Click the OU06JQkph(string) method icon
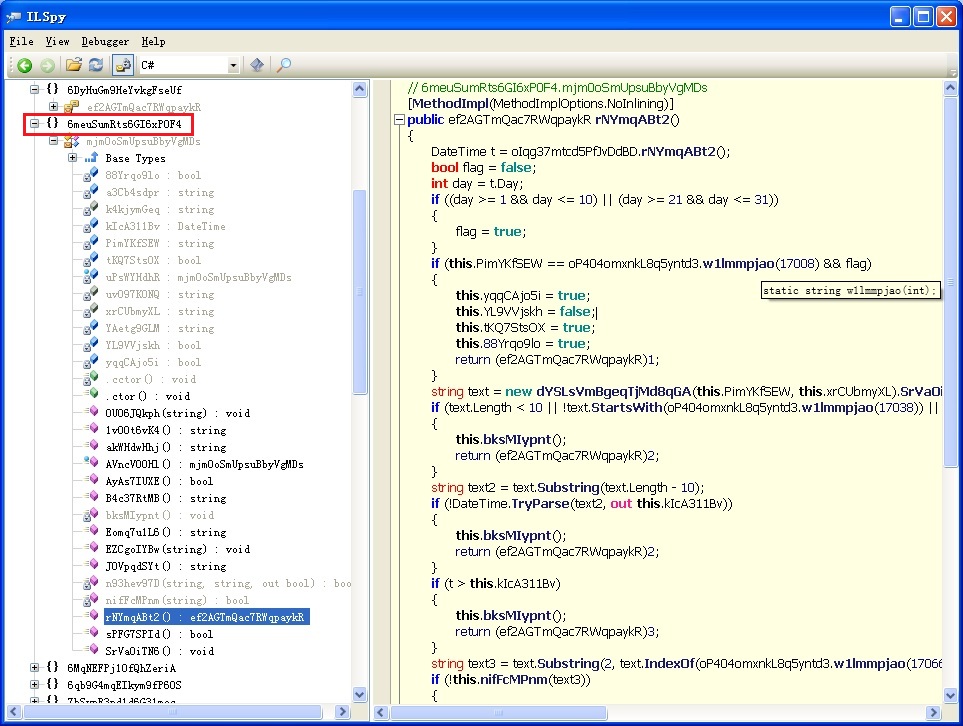 click(x=93, y=412)
